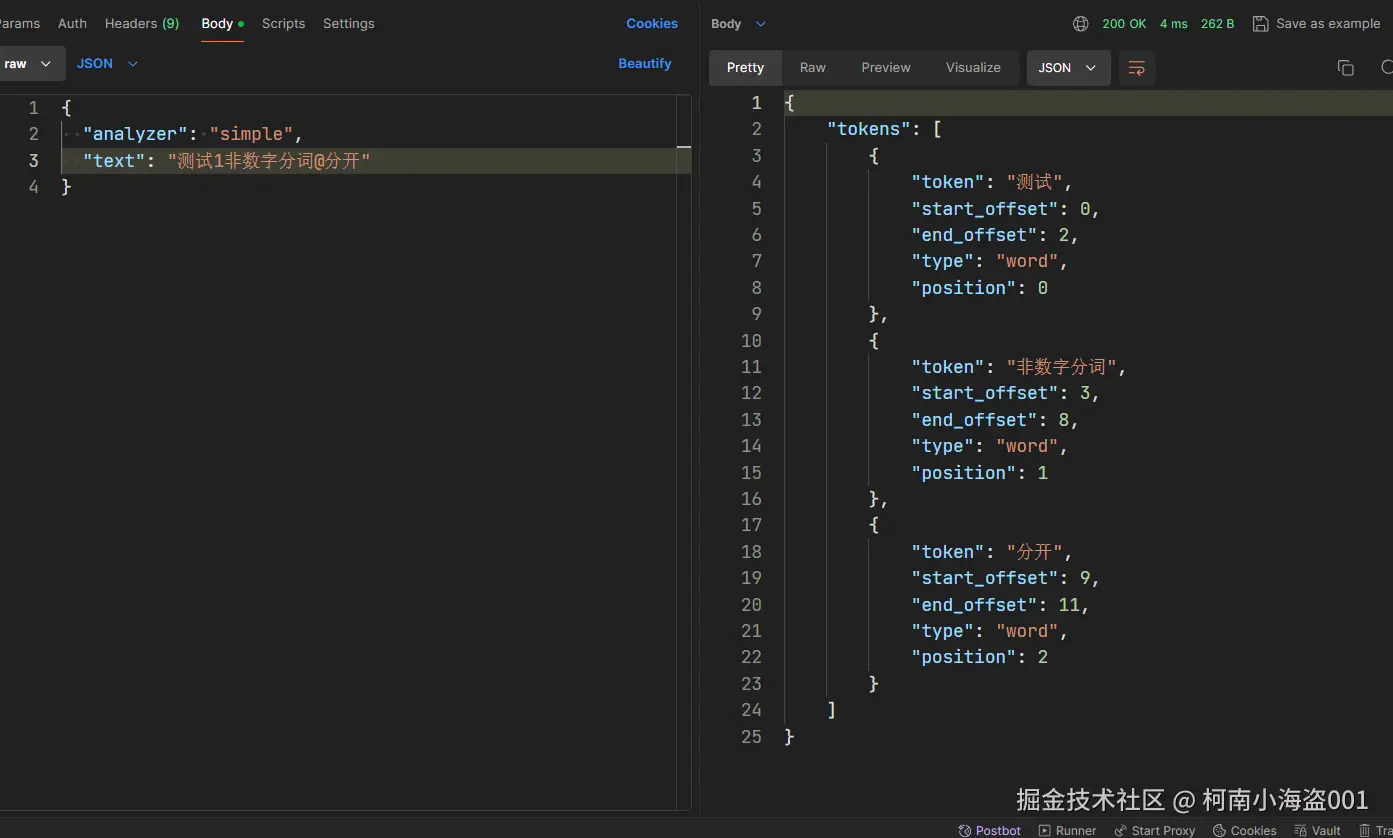
Task: Click the "position": 1 response line
Action: (x=979, y=472)
